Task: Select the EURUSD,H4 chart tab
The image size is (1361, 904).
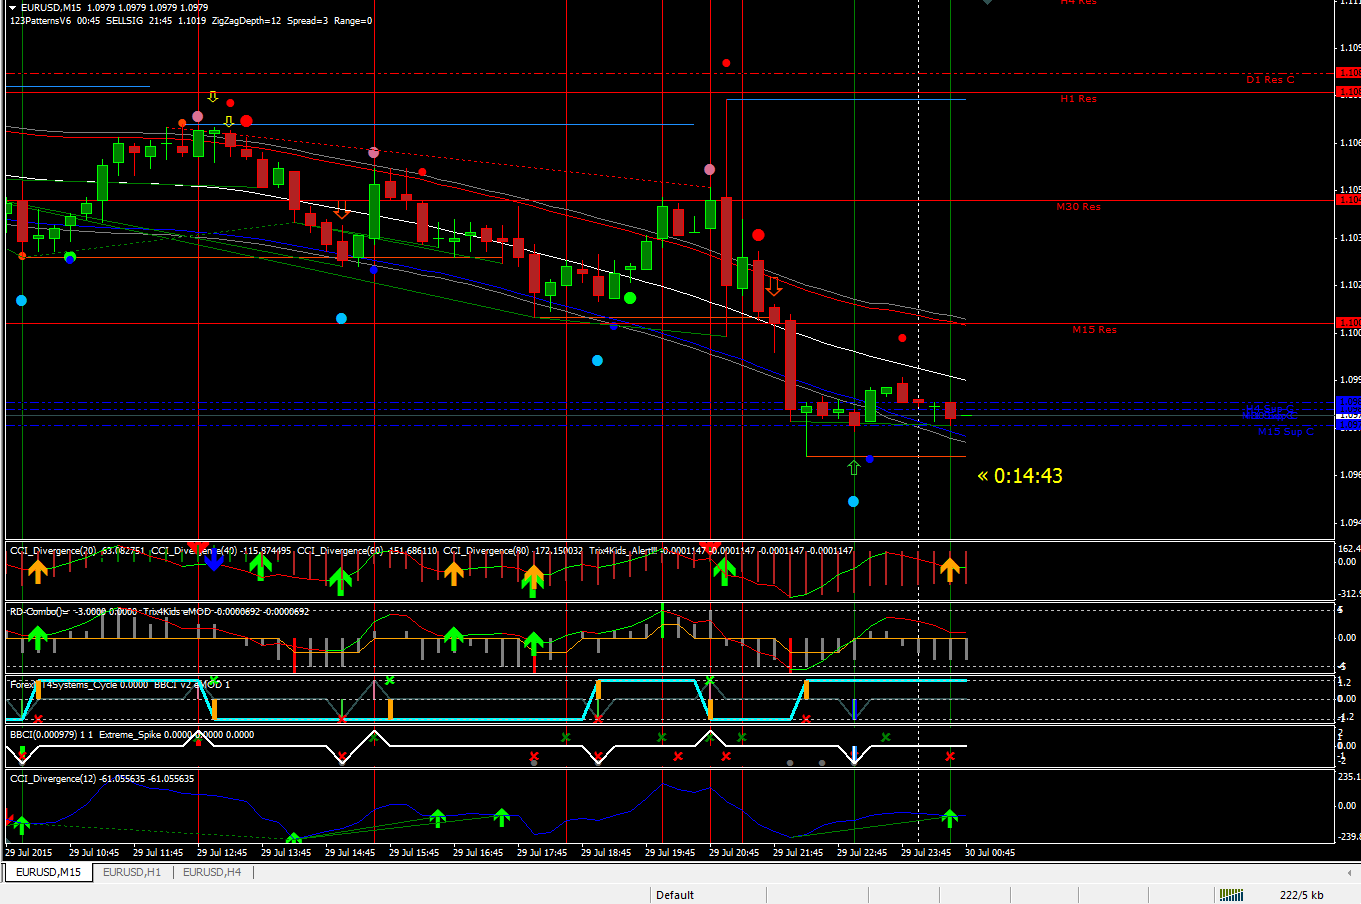Action: (212, 872)
